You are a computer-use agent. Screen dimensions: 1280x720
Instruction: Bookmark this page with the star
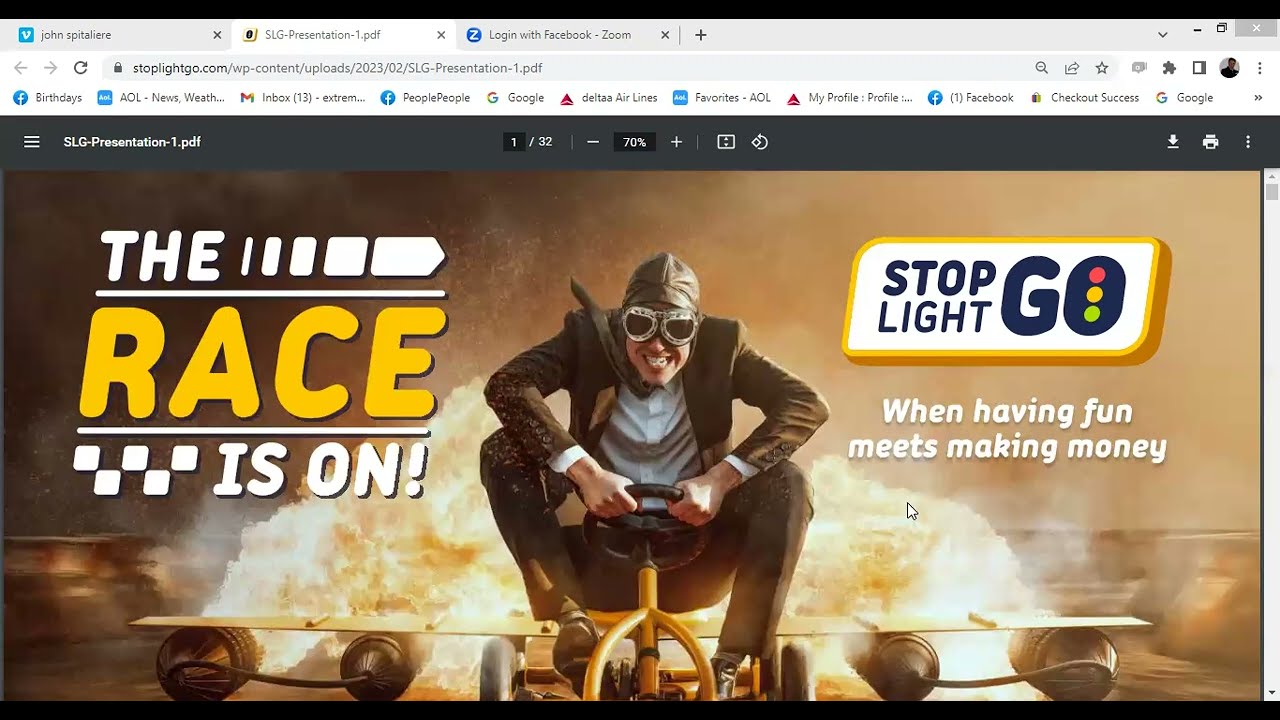pos(1102,68)
